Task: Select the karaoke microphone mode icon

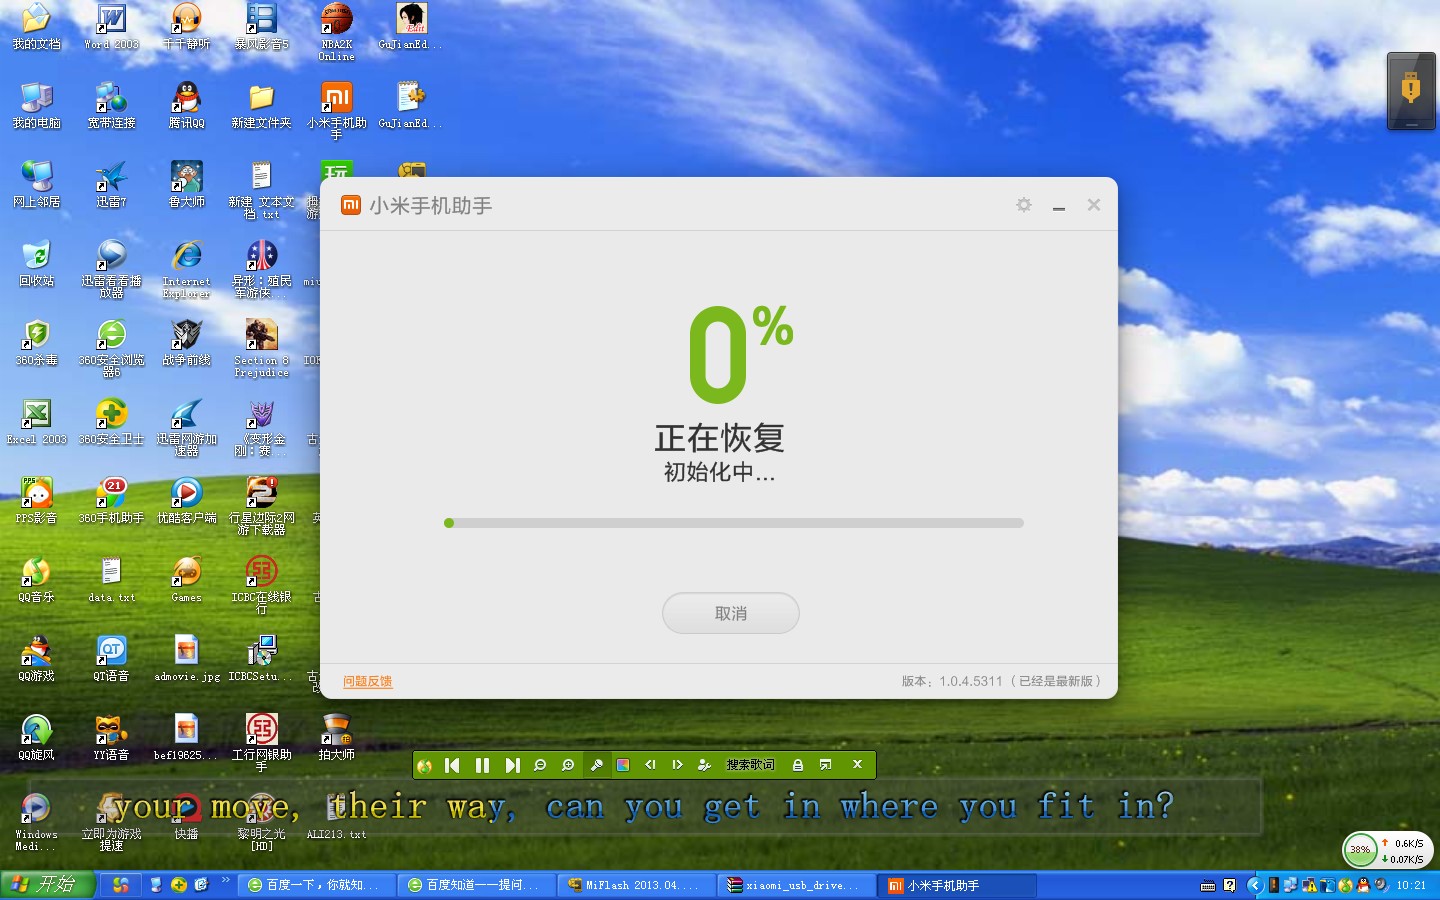Action: (x=597, y=765)
